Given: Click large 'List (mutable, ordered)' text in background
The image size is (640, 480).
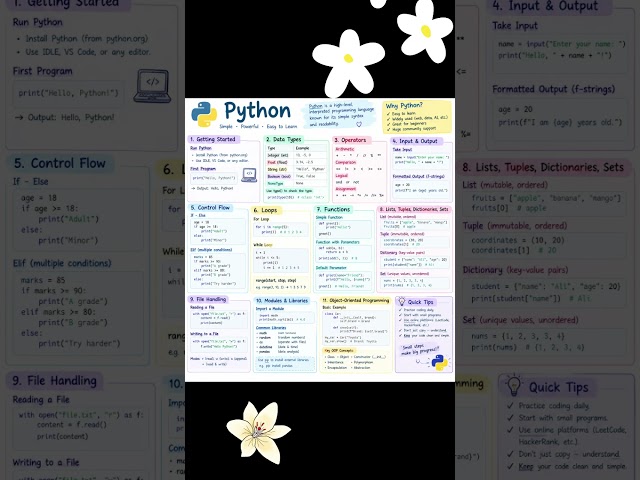Looking at the screenshot, I should (505, 185).
